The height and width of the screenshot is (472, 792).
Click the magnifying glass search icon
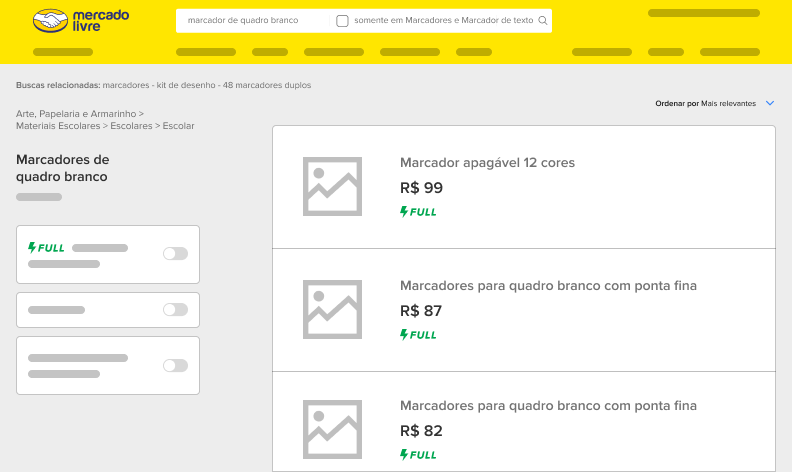[x=542, y=21]
